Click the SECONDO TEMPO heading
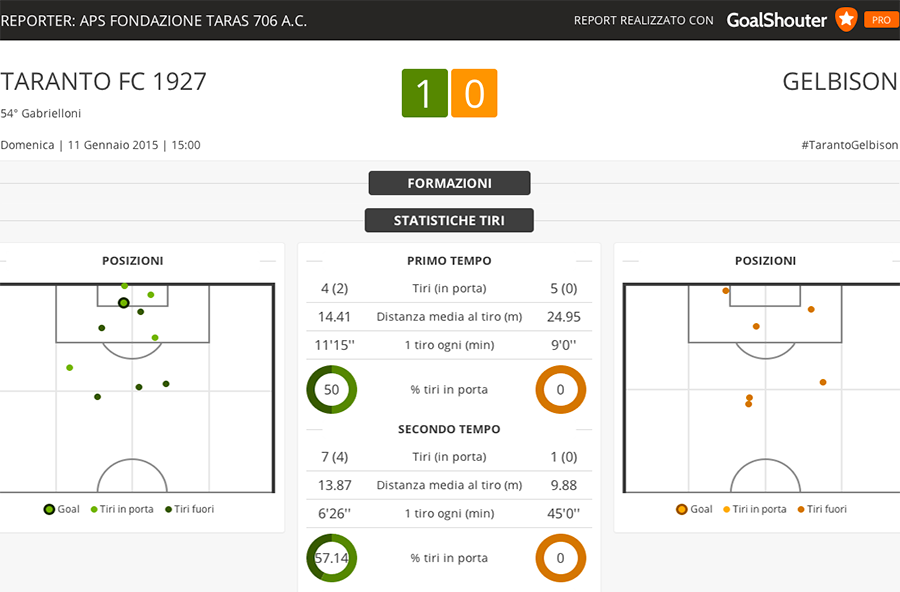The width and height of the screenshot is (900, 592). (x=449, y=429)
